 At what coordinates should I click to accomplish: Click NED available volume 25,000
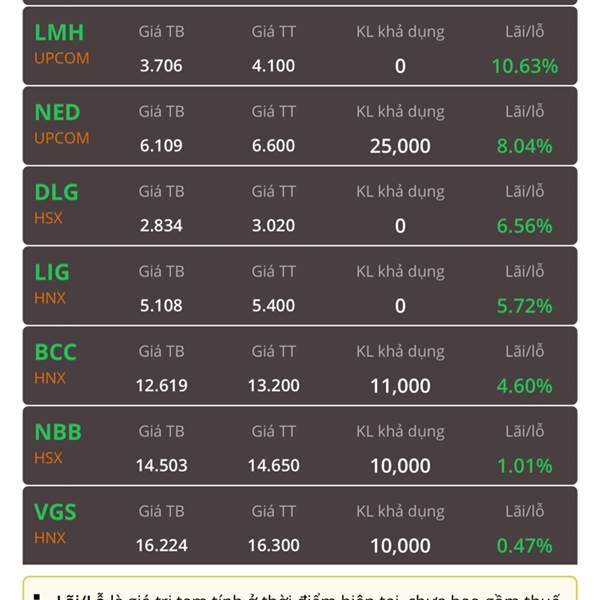click(400, 146)
